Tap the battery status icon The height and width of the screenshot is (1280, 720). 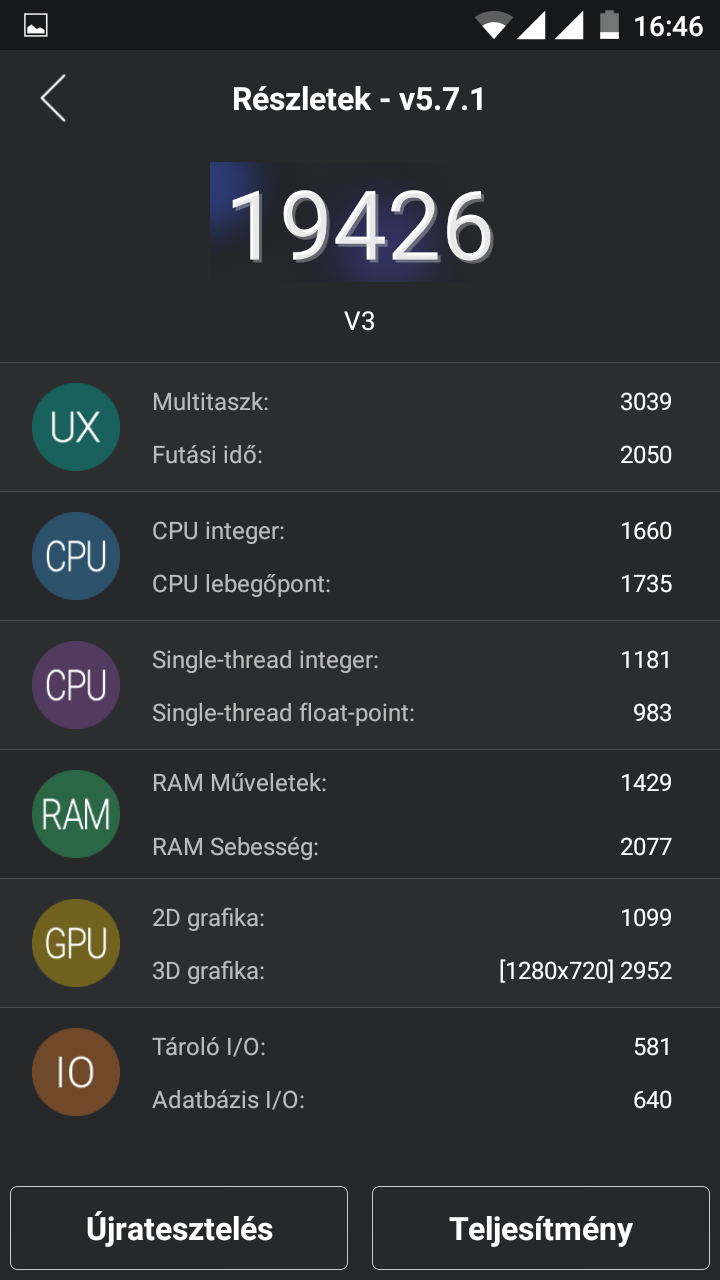609,25
